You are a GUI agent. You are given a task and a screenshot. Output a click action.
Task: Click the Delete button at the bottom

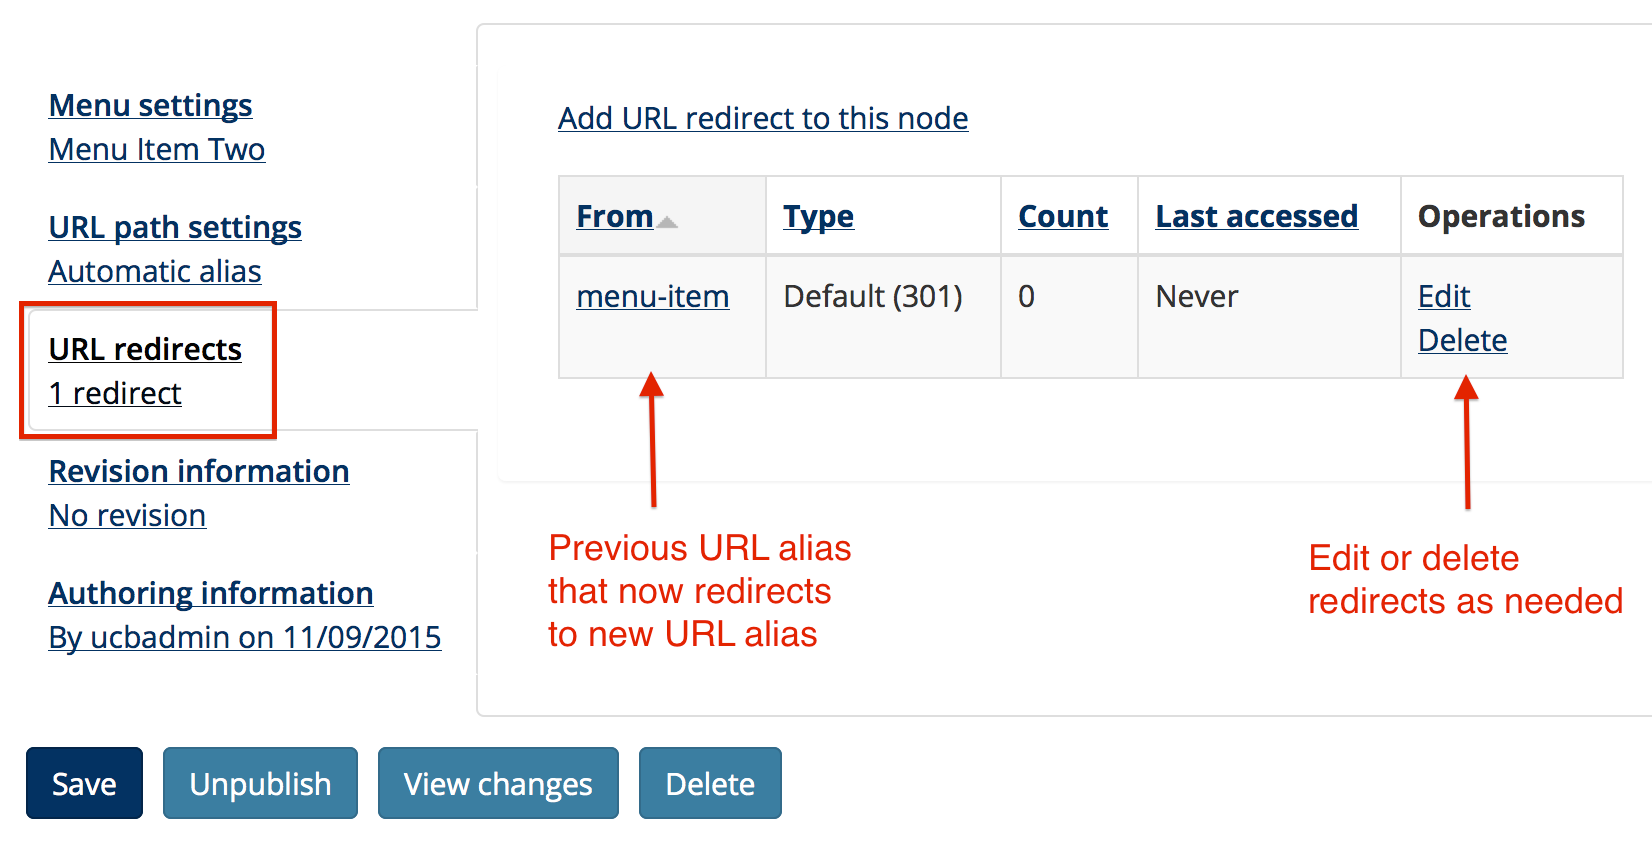click(x=710, y=783)
